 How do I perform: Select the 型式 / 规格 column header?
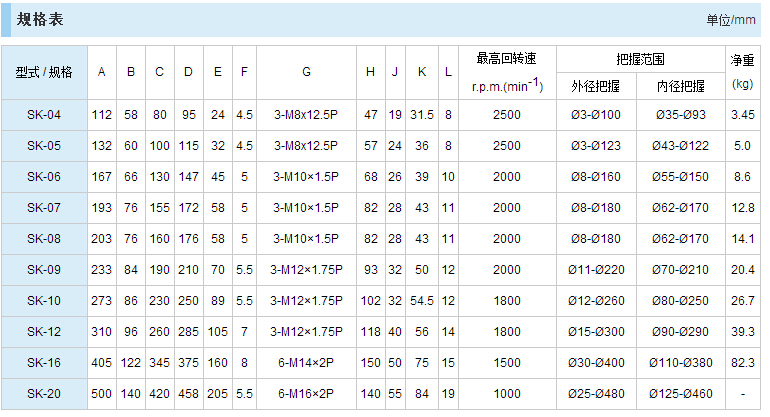(45, 72)
